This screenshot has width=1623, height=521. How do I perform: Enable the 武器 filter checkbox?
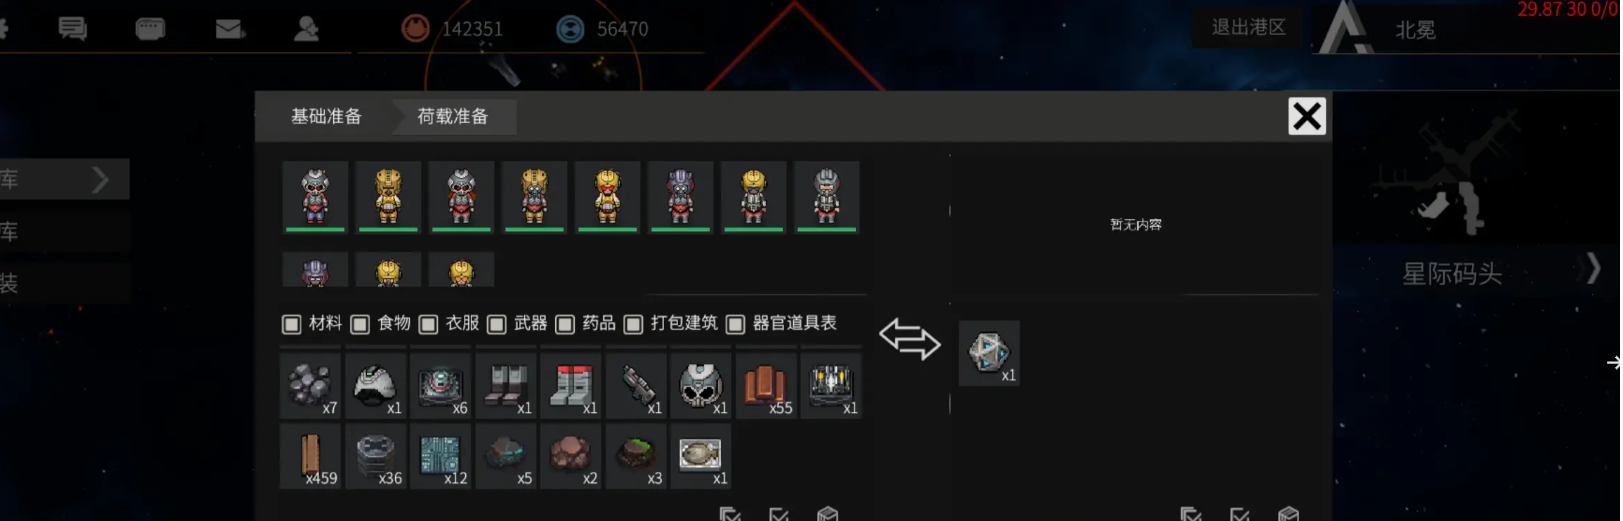tap(497, 324)
